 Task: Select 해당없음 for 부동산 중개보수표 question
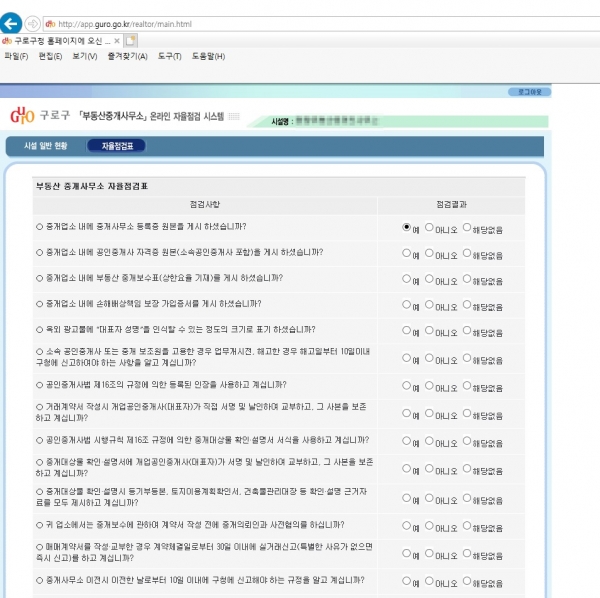pos(467,279)
